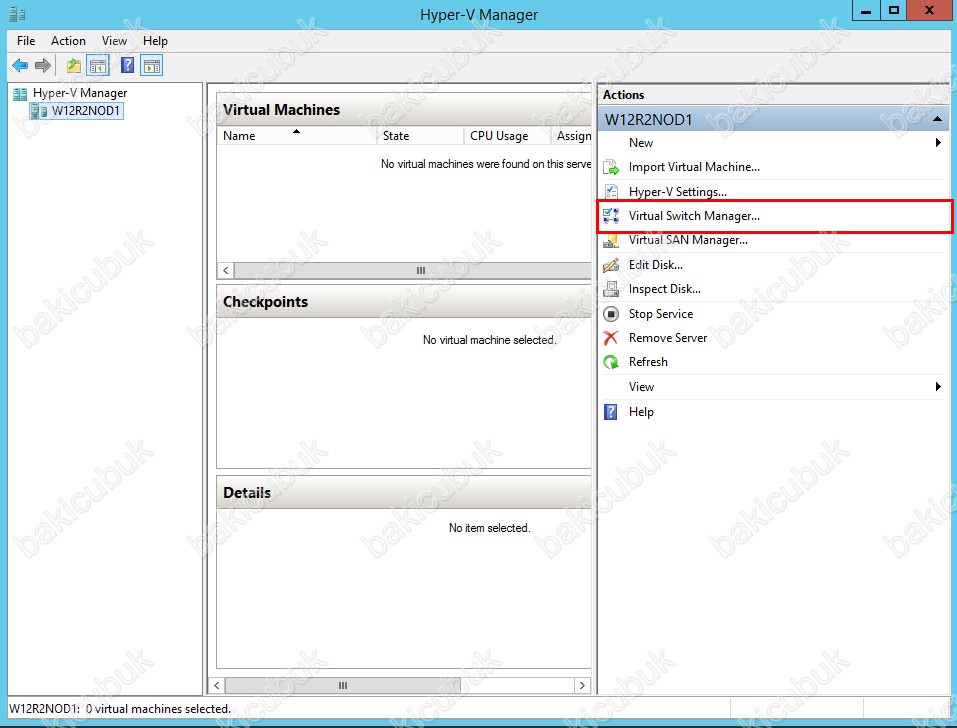
Task: Click the Edit Disk pencil icon
Action: pos(611,265)
